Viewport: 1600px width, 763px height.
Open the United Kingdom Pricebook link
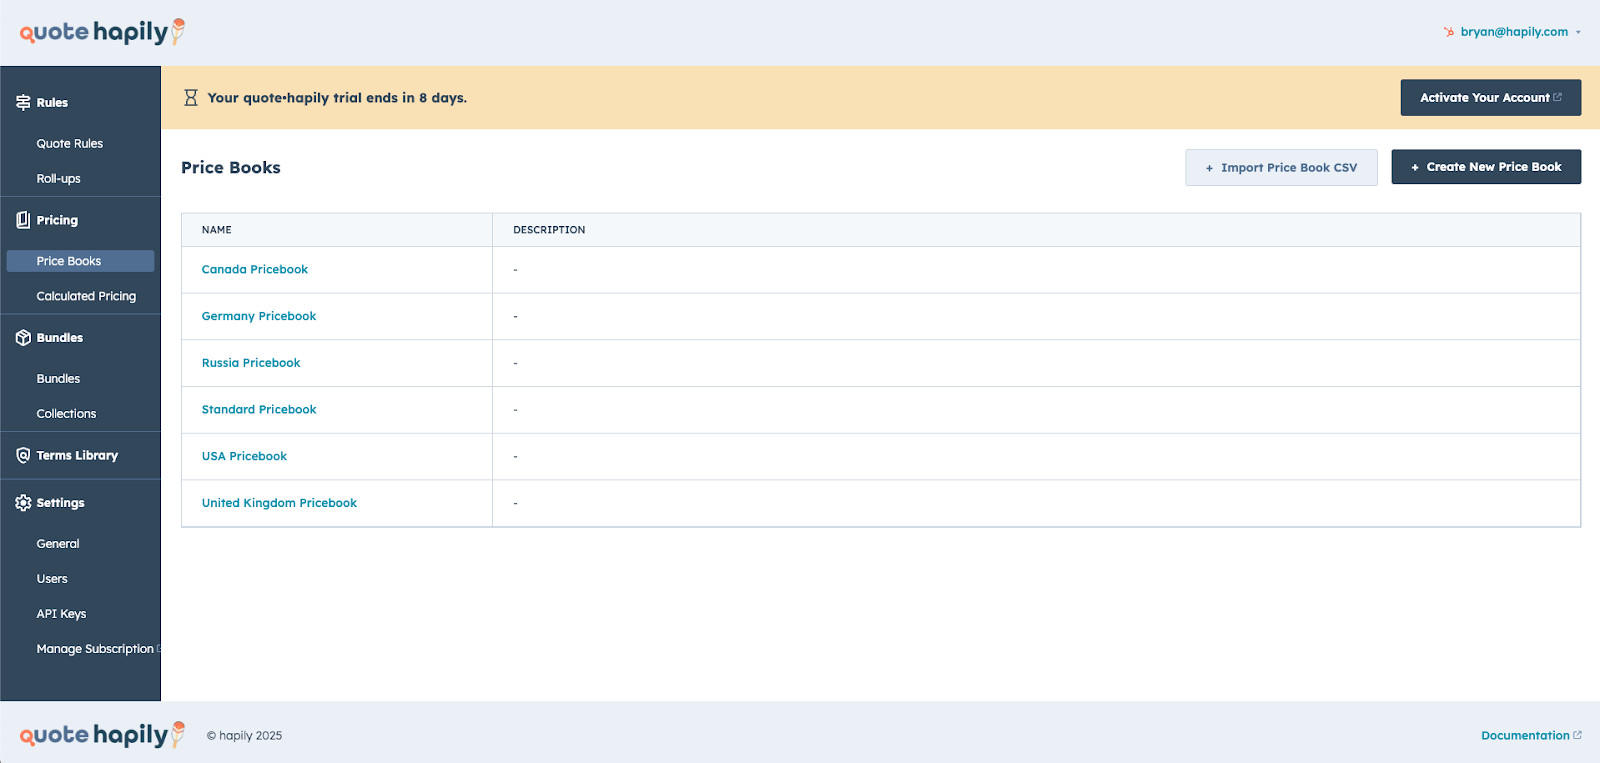pyautogui.click(x=279, y=503)
